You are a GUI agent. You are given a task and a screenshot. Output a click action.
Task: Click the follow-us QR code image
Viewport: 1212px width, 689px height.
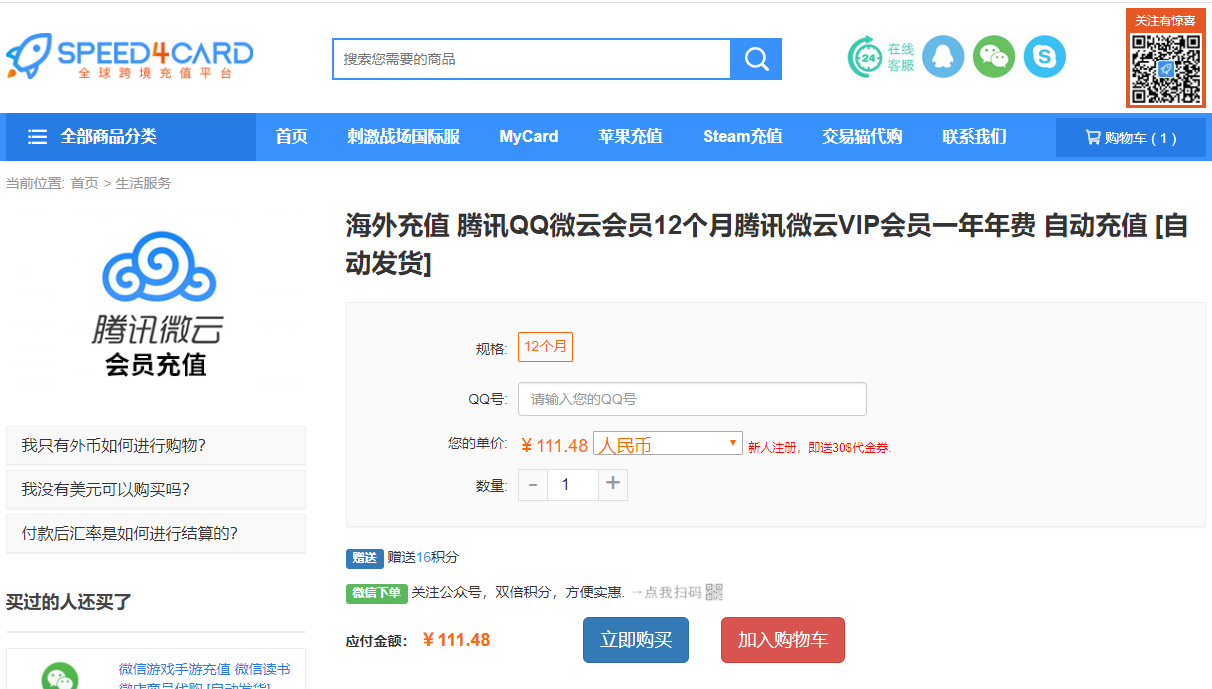(x=1165, y=68)
